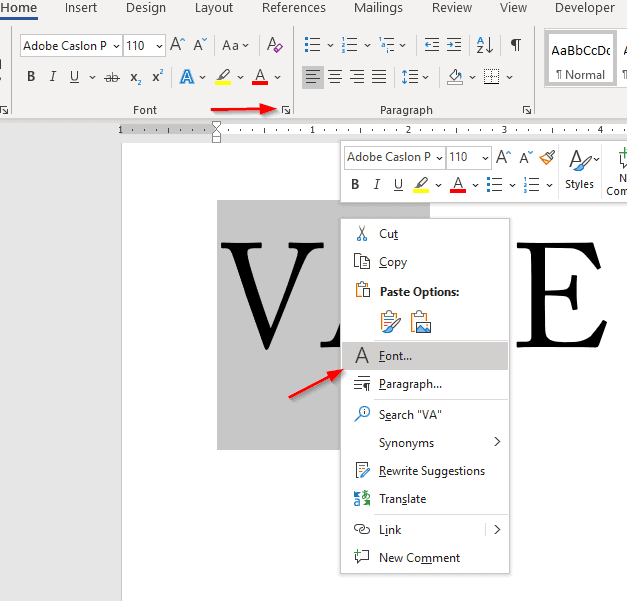Open the Styles button in mini toolbar

click(x=579, y=170)
